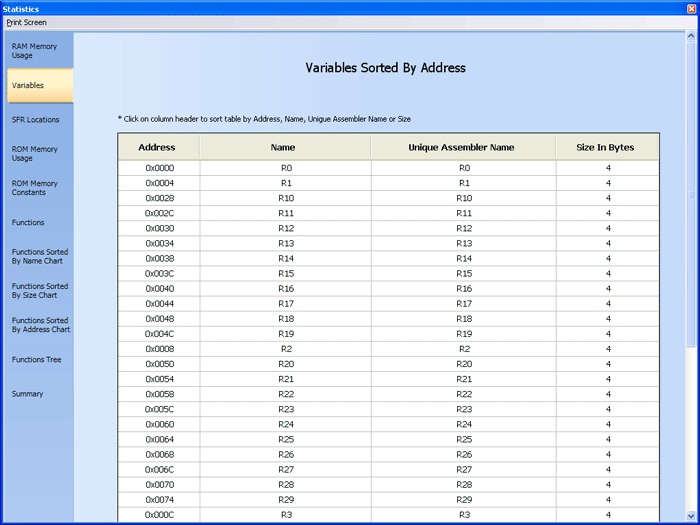Select R12 in Unique Assembler Name column
Screen dimensions: 700x525
(464, 228)
